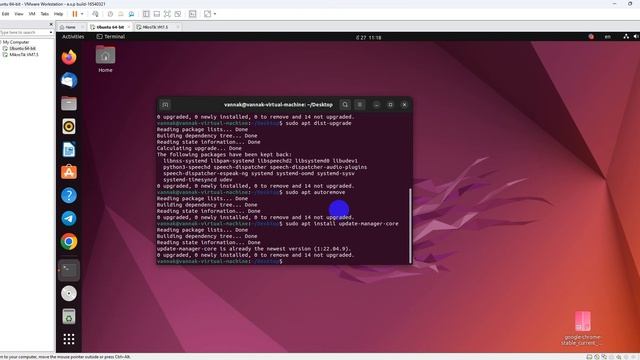Click 'sudo apt install update-manager-core' text
Viewport: 640px width, 360px height.
coord(342,224)
